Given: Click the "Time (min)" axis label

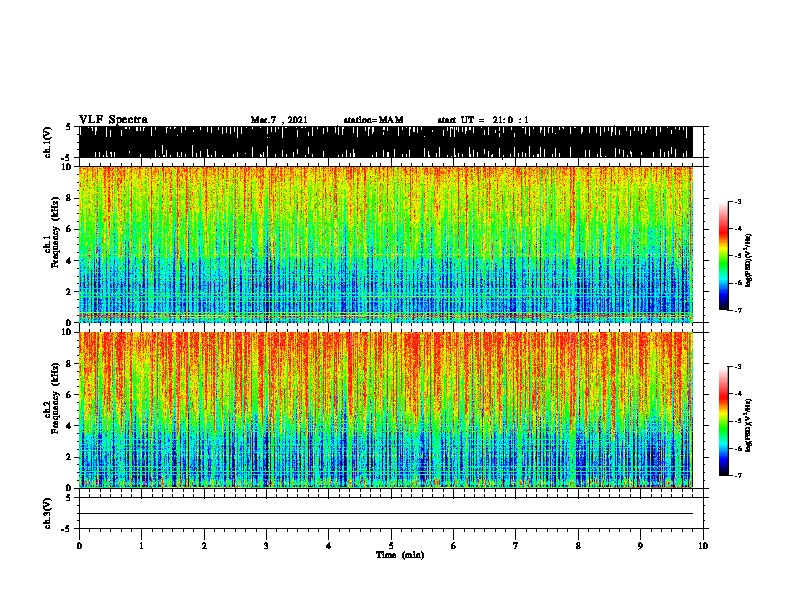Looking at the screenshot, I should click(400, 555).
